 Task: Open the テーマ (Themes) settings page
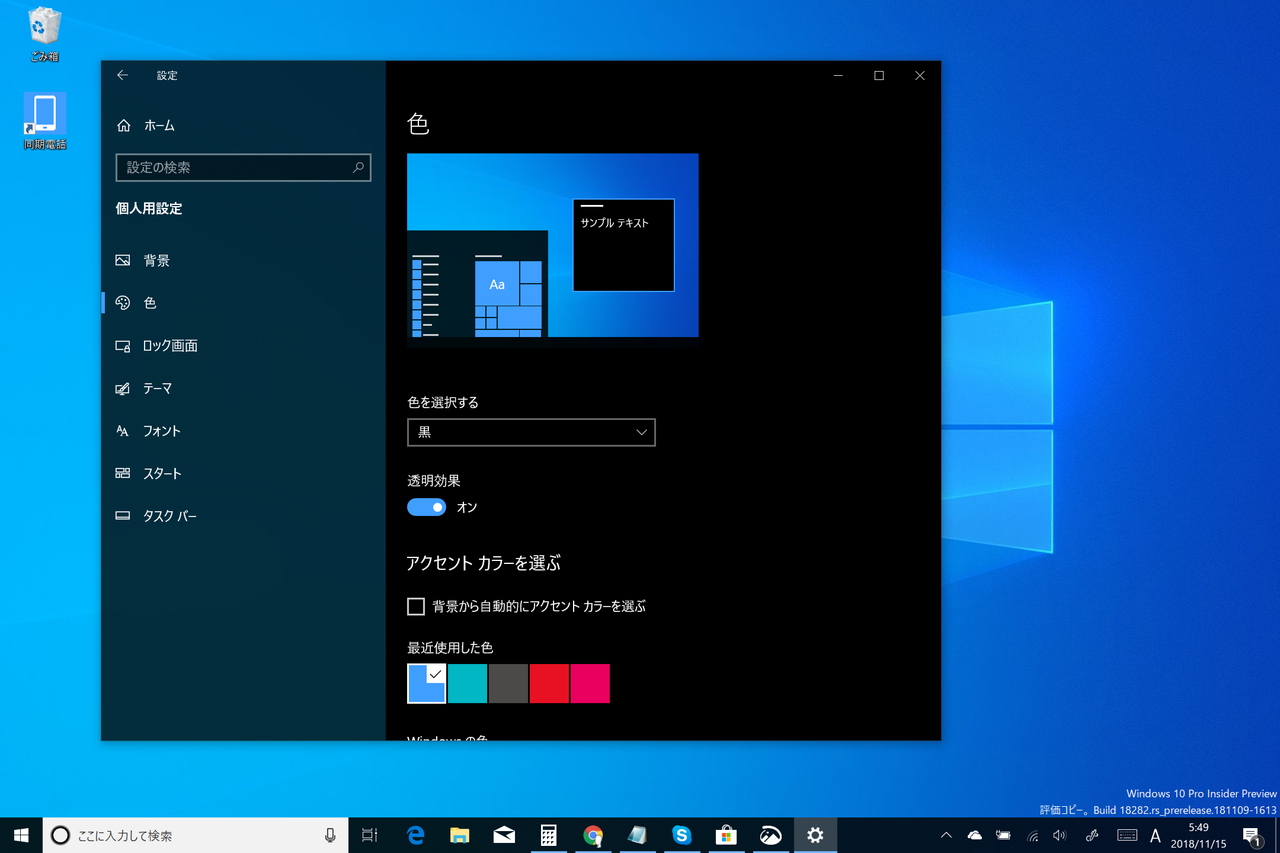point(163,389)
